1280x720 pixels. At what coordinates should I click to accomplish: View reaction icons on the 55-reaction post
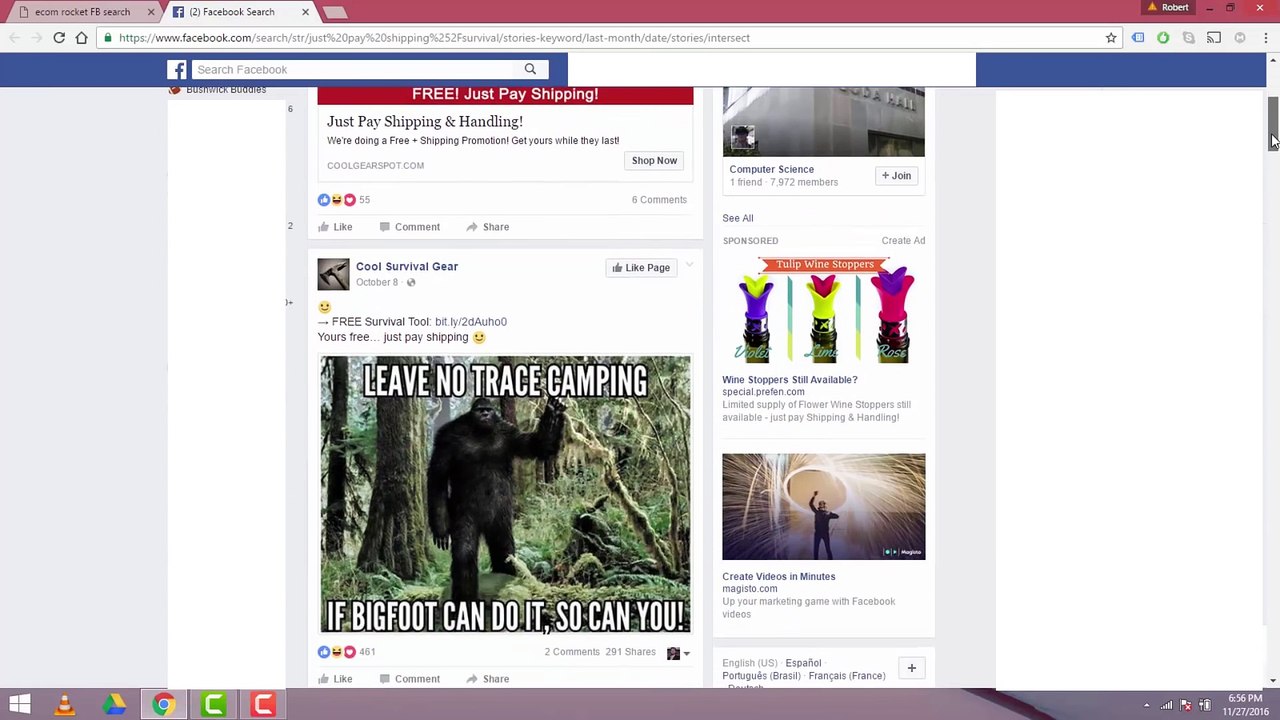(x=336, y=200)
